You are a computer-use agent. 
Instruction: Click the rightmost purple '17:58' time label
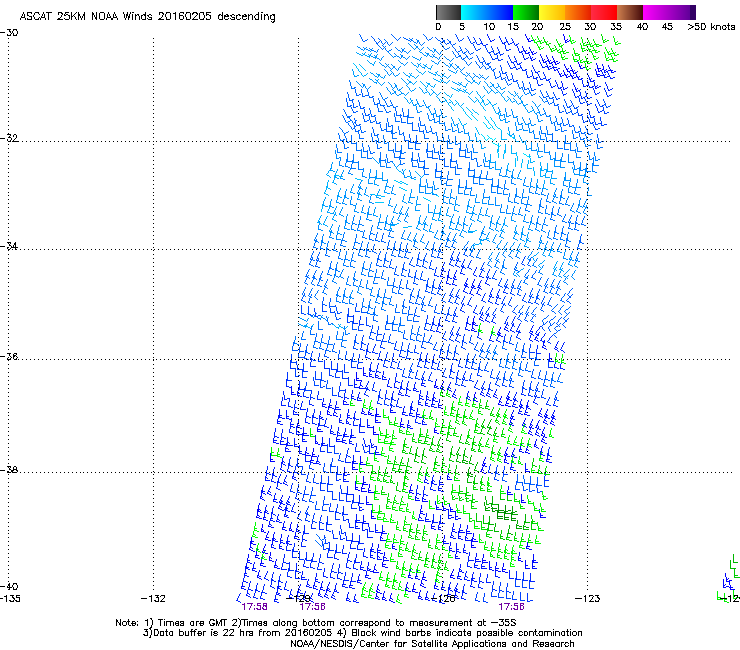pos(512,607)
